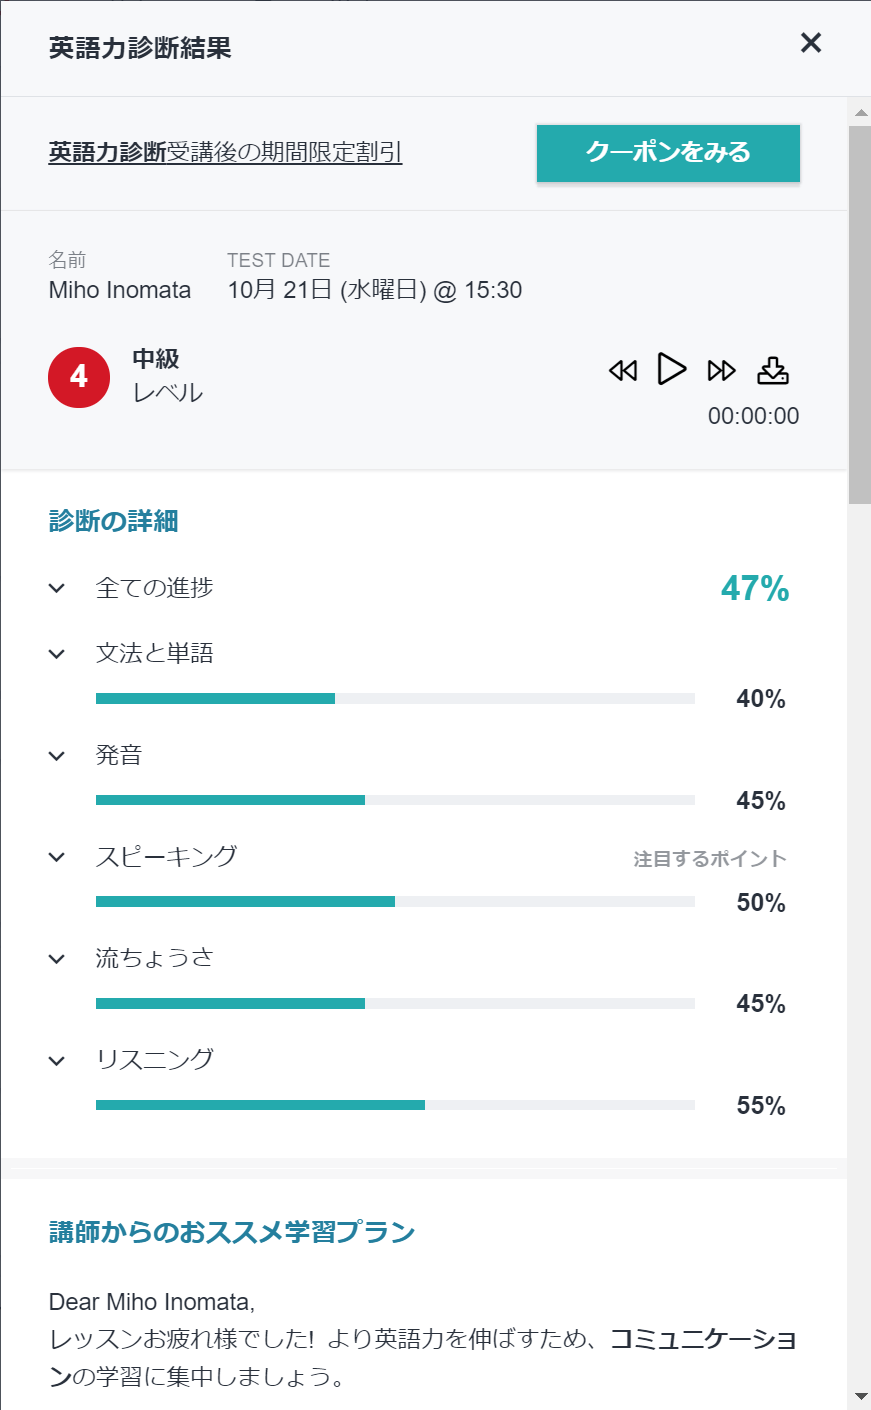Expand the リスニング section
The width and height of the screenshot is (871, 1410).
[57, 1060]
